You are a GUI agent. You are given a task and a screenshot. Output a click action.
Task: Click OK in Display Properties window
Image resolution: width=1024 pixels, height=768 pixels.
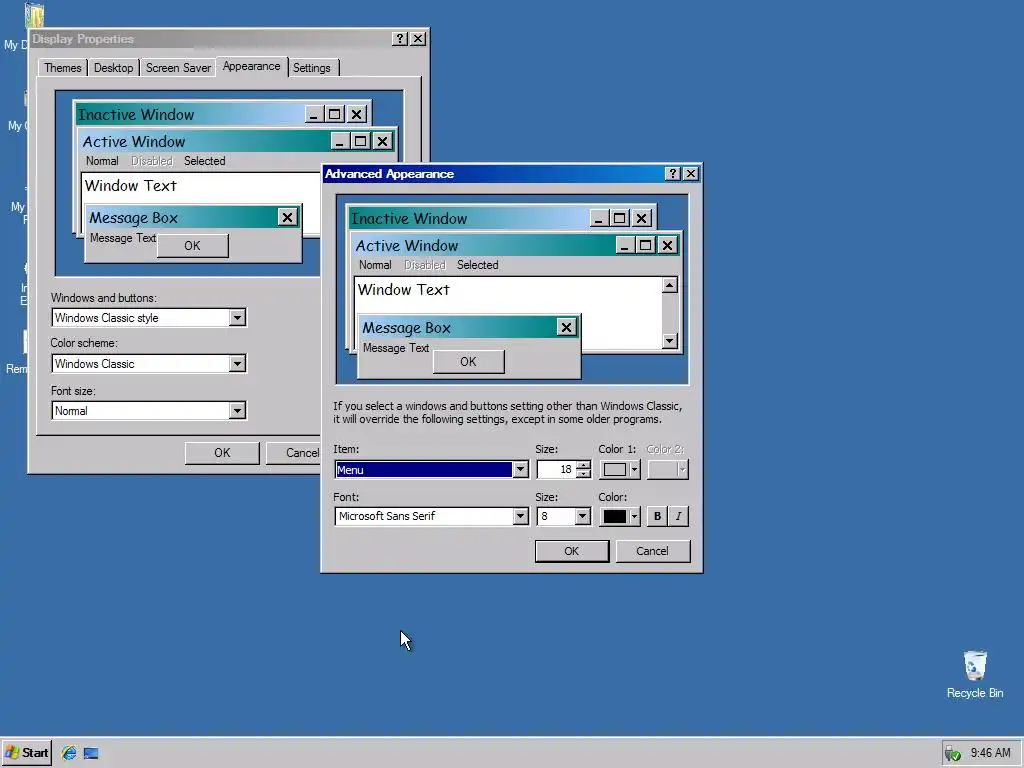point(222,453)
